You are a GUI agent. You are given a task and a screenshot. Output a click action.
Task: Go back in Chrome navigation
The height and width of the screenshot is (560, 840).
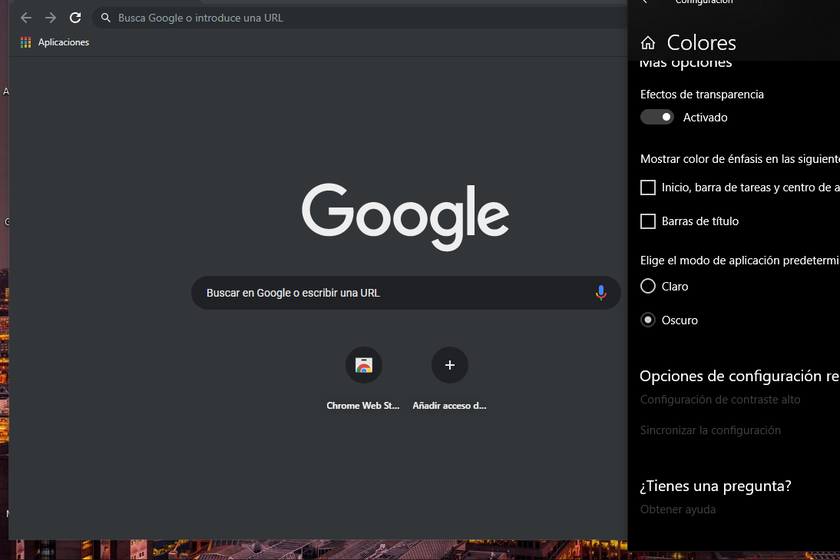[26, 18]
